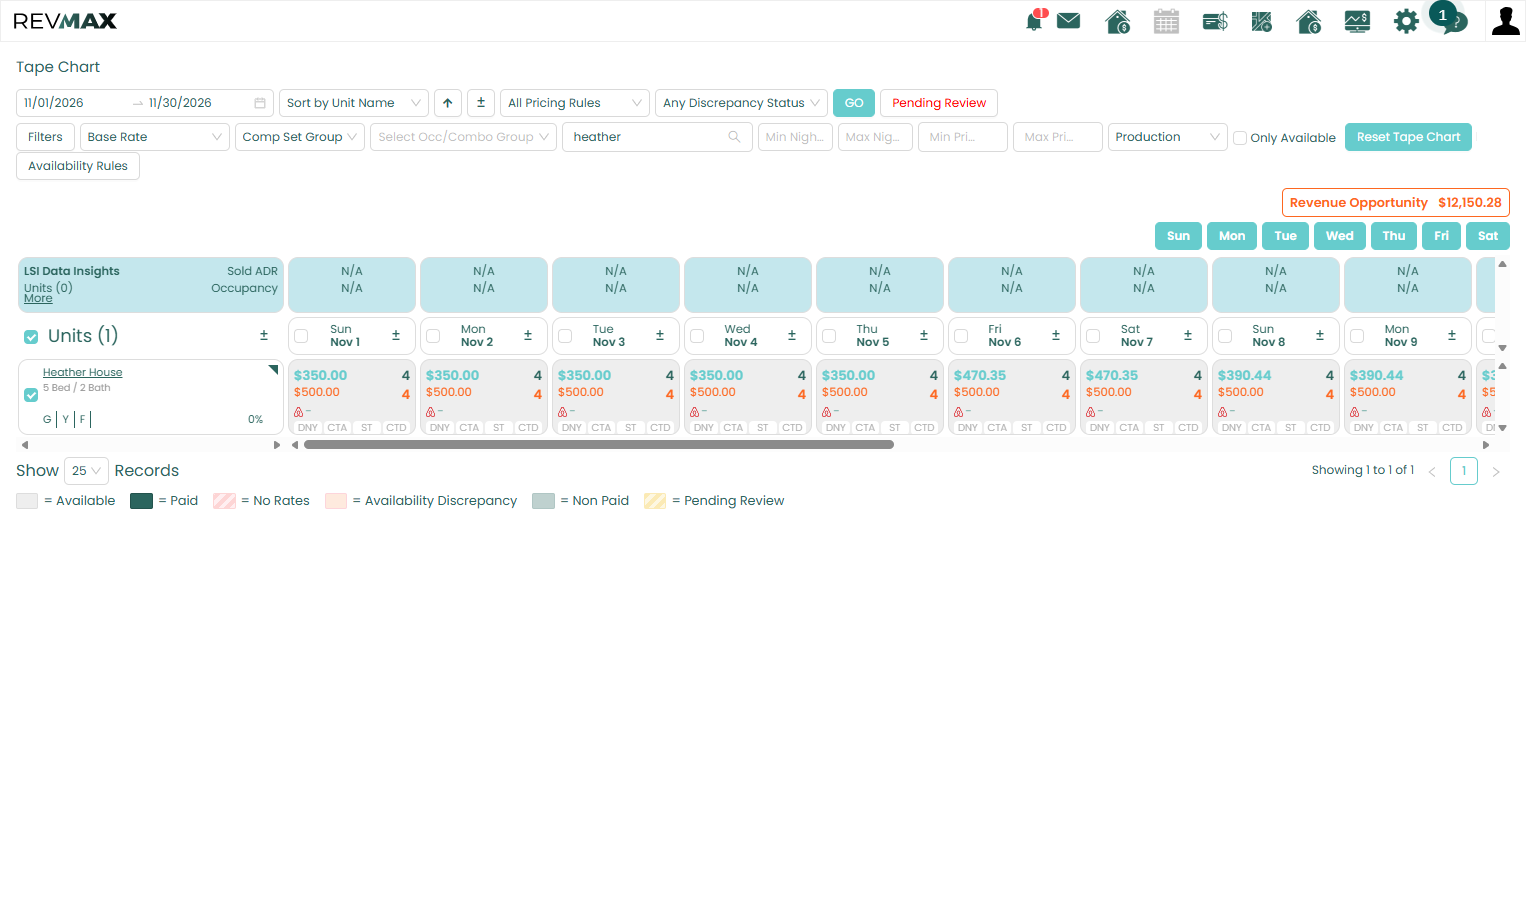Select the Sat weekday tab
This screenshot has width=1526, height=914.
[x=1488, y=236]
